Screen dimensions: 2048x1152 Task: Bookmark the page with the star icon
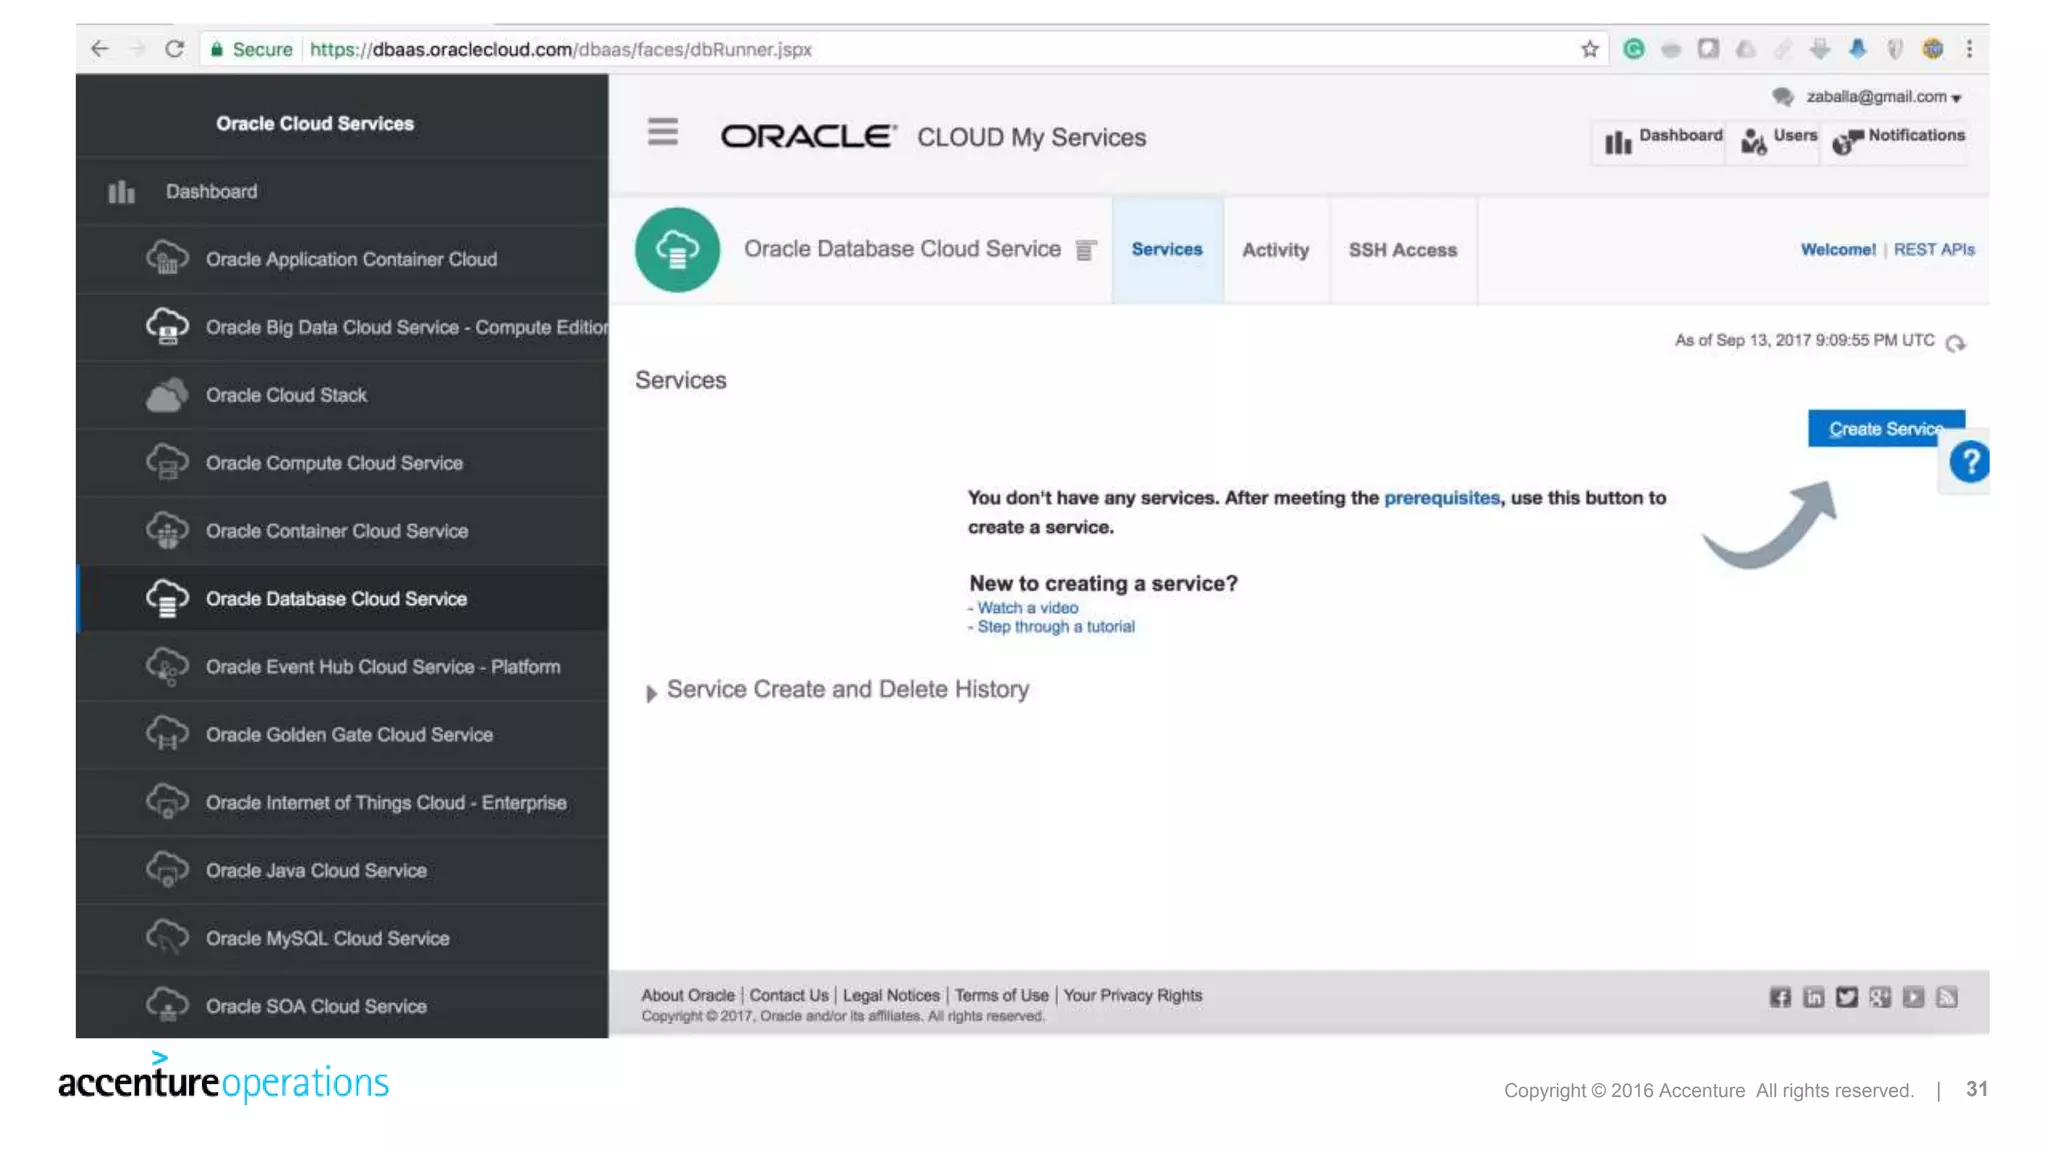pos(1589,49)
